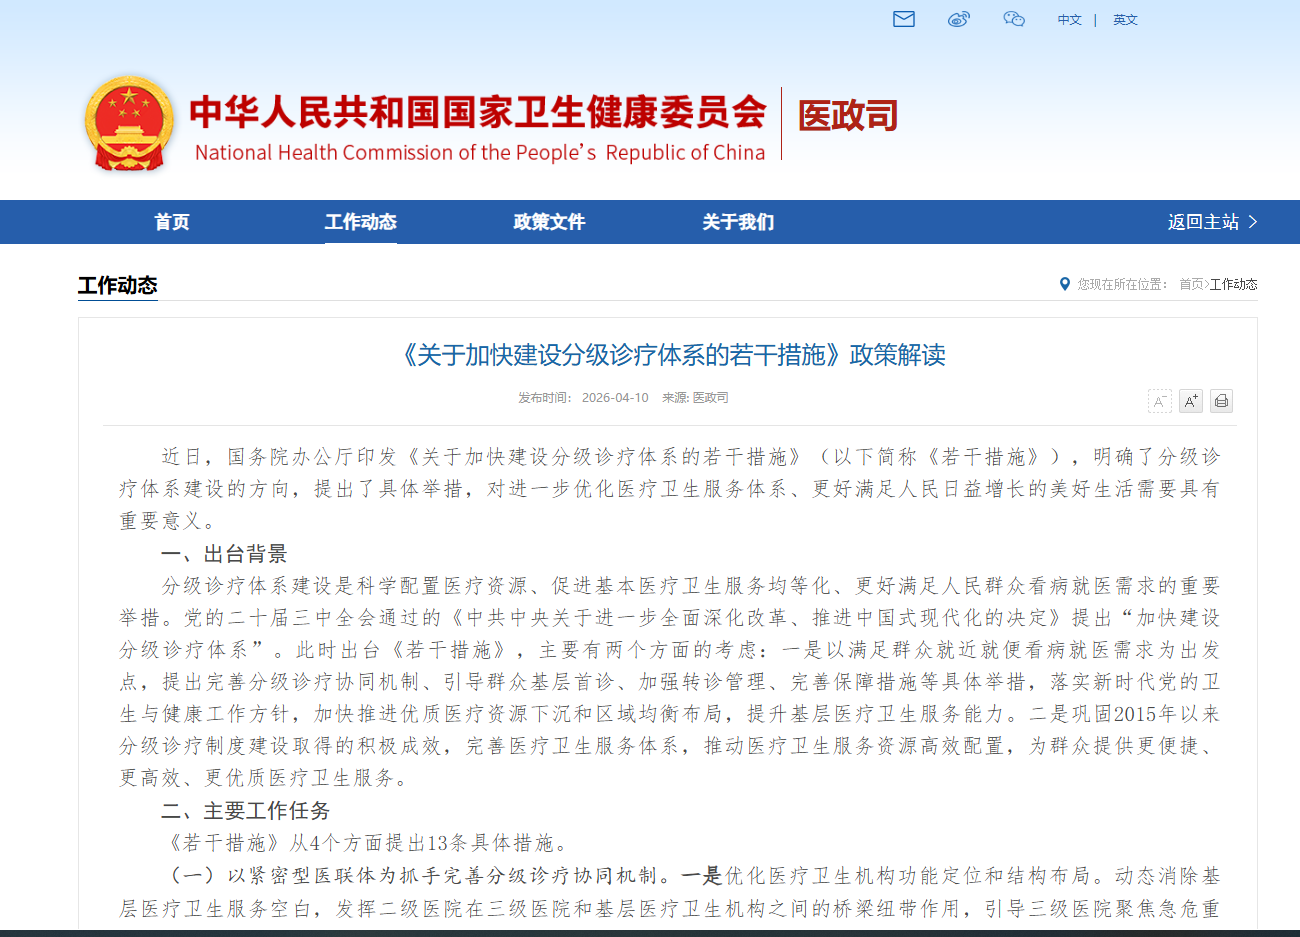Viewport: 1300px width, 937px height.
Task: Open the email envelope icon
Action: [x=904, y=19]
